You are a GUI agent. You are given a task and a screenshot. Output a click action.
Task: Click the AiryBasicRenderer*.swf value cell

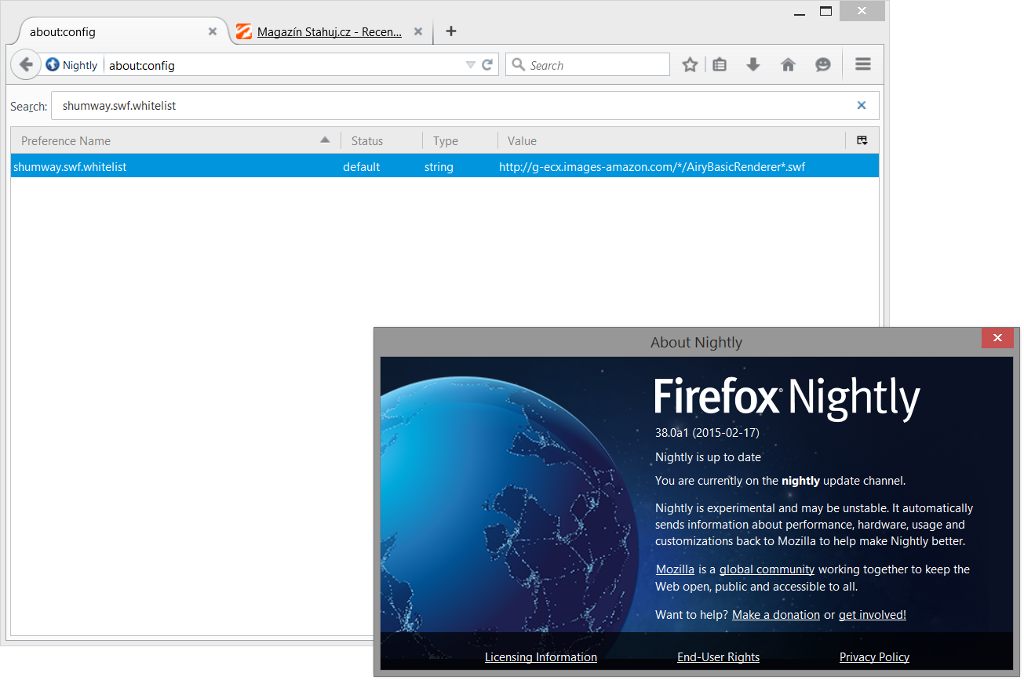[x=652, y=167]
